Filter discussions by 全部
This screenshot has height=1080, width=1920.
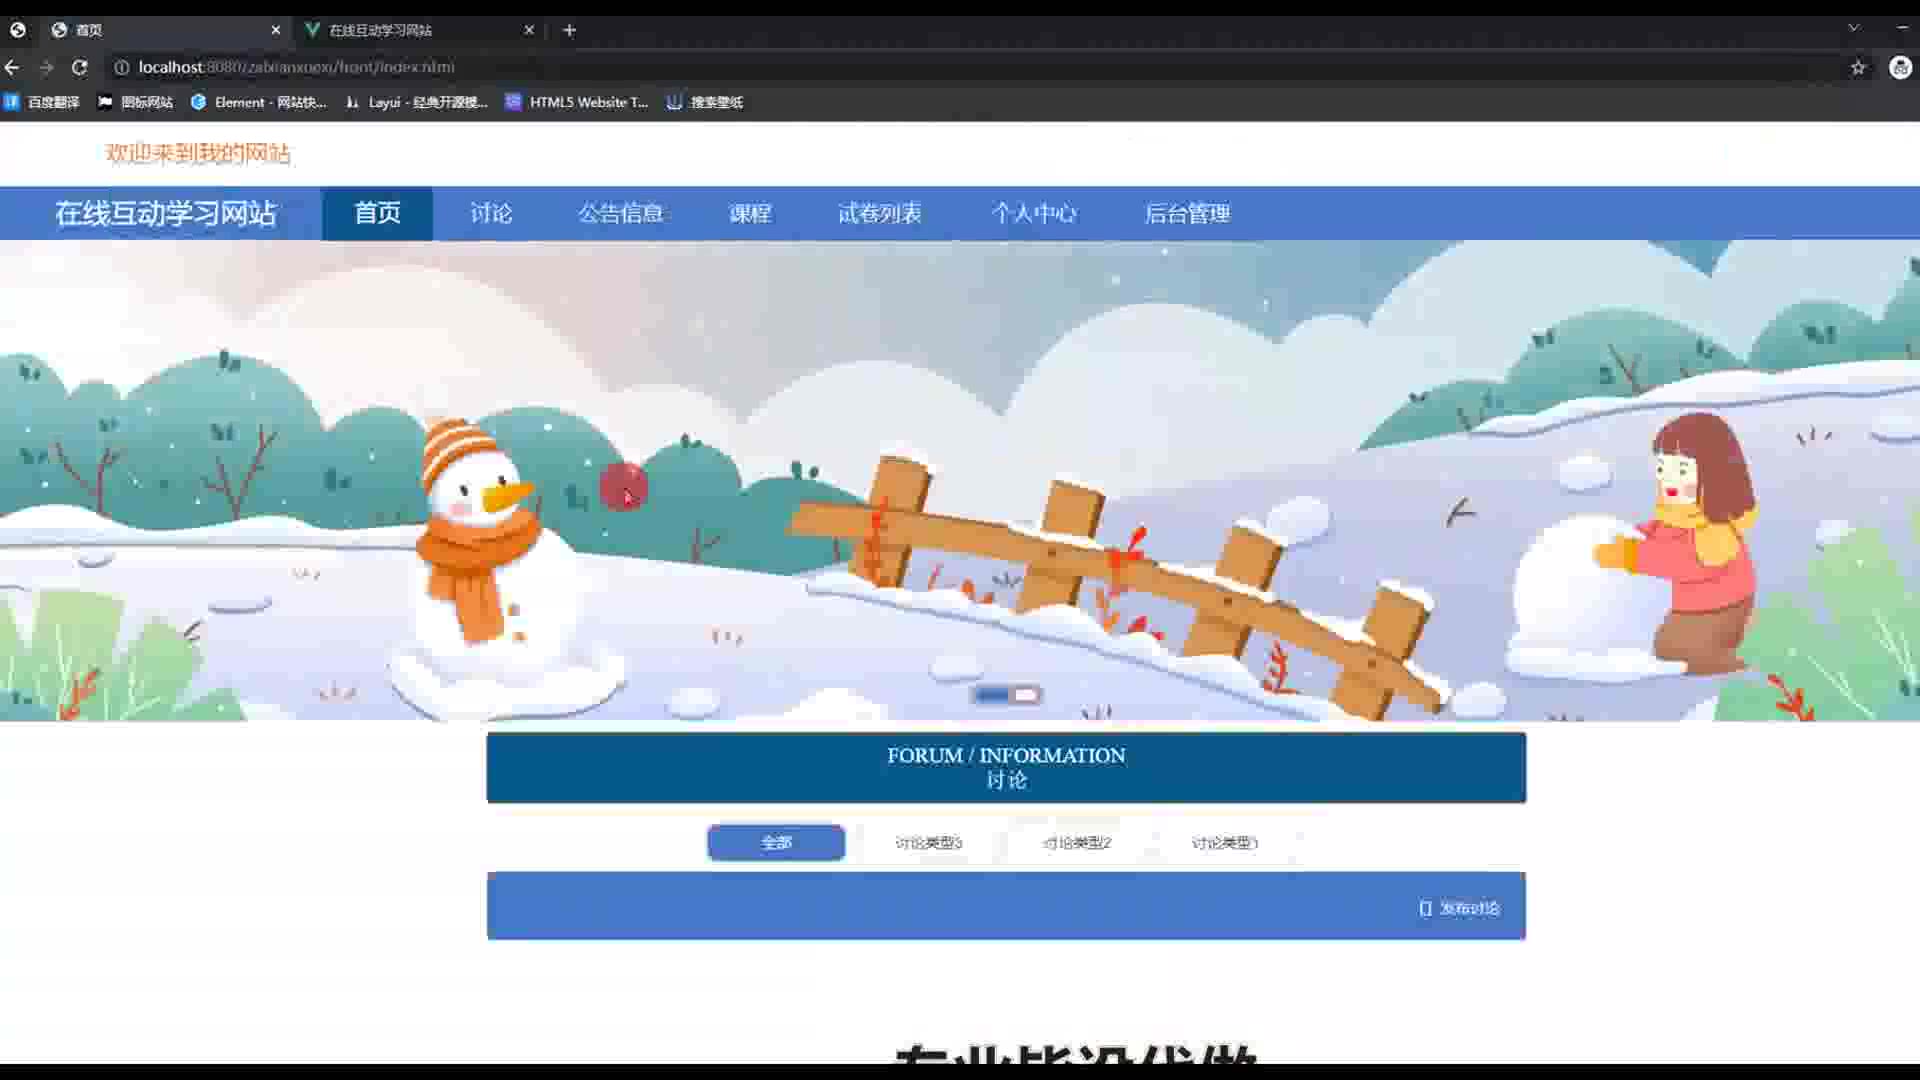[776, 842]
